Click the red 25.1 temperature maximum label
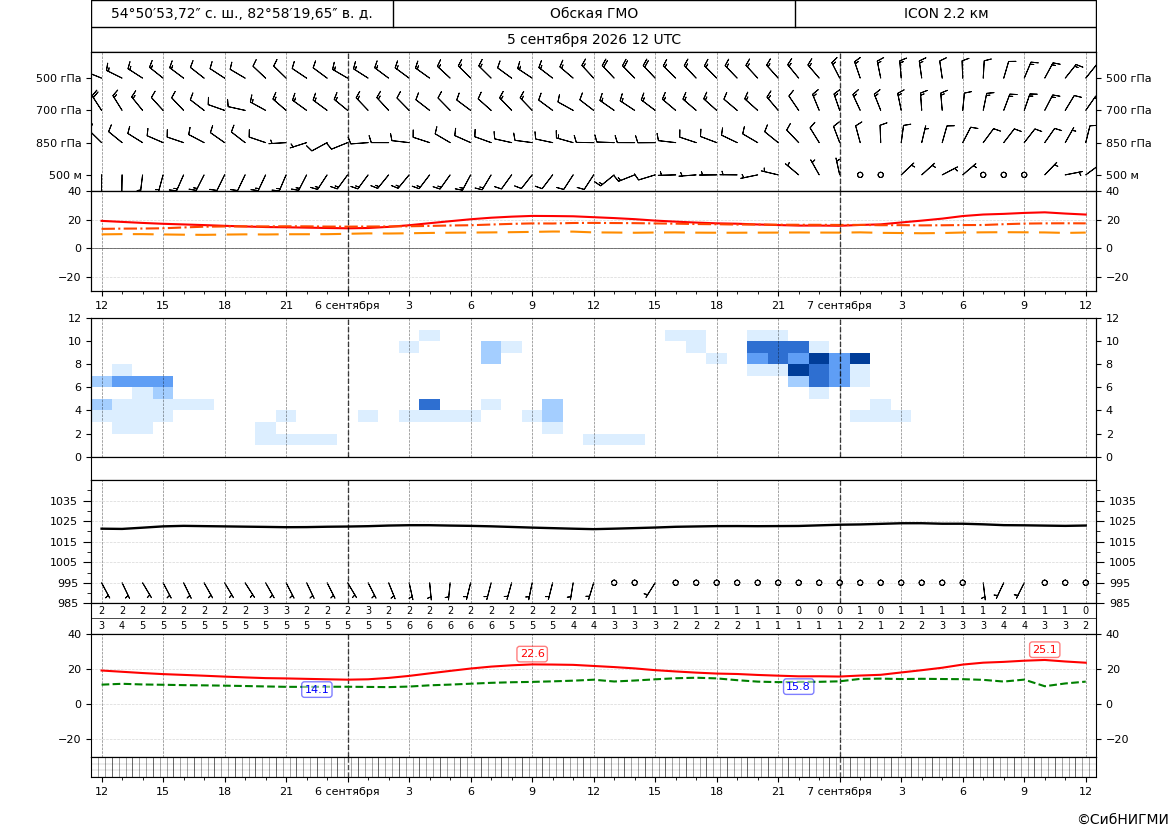This screenshot has height=827, width=1169. coord(1044,649)
